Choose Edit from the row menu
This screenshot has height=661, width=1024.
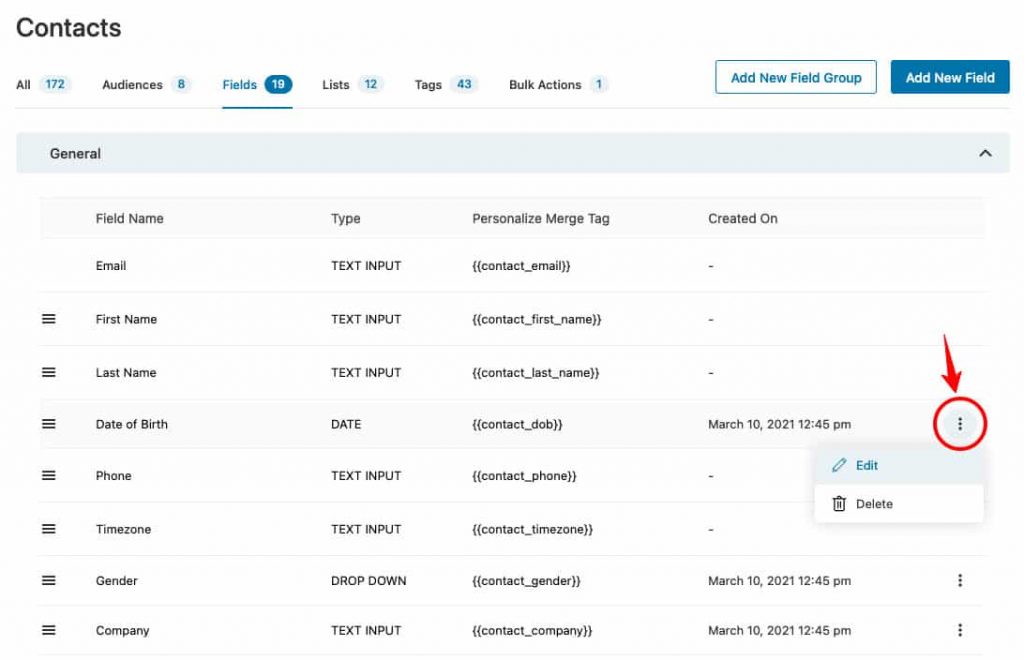899,465
